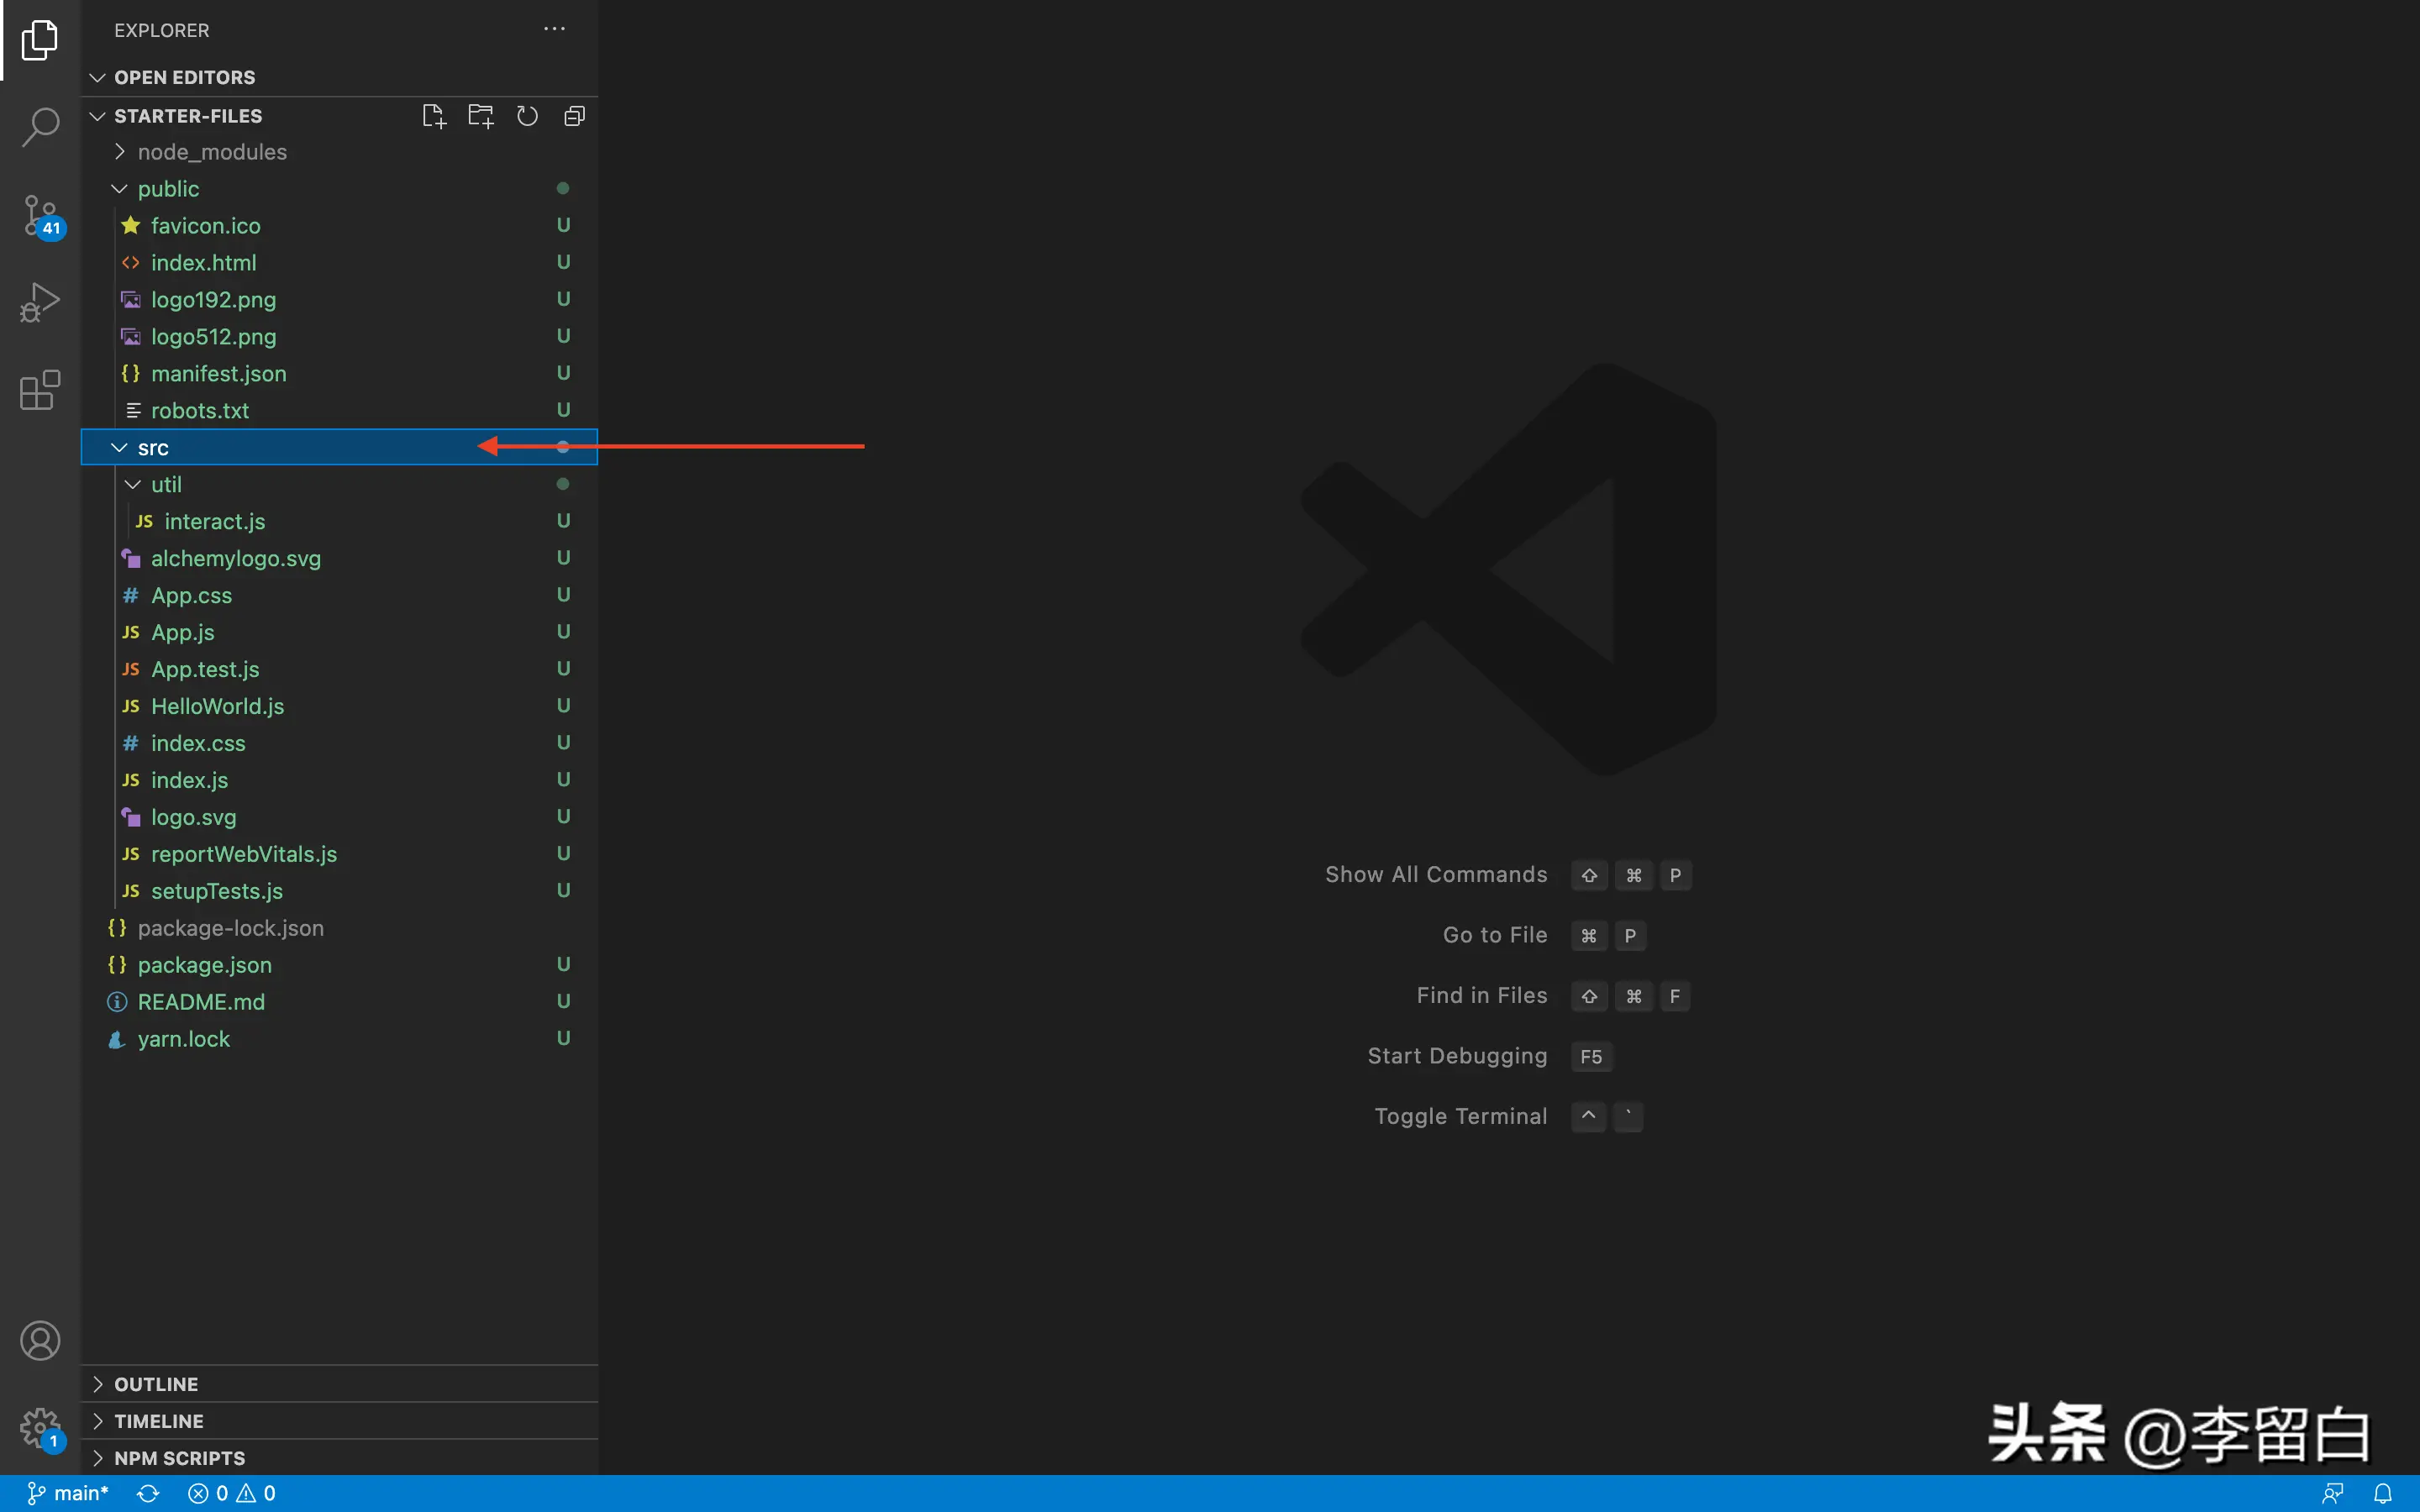The image size is (2420, 1512).
Task: Click the New Folder icon
Action: click(x=480, y=116)
